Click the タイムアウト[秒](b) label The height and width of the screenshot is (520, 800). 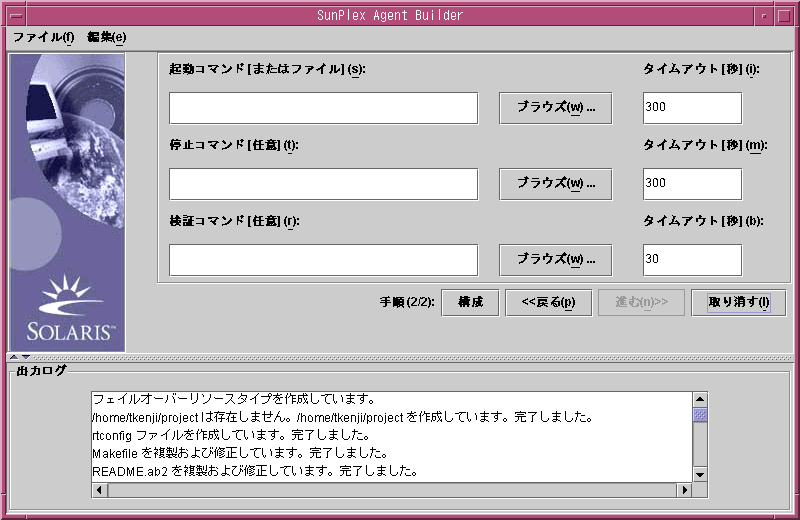click(x=703, y=221)
